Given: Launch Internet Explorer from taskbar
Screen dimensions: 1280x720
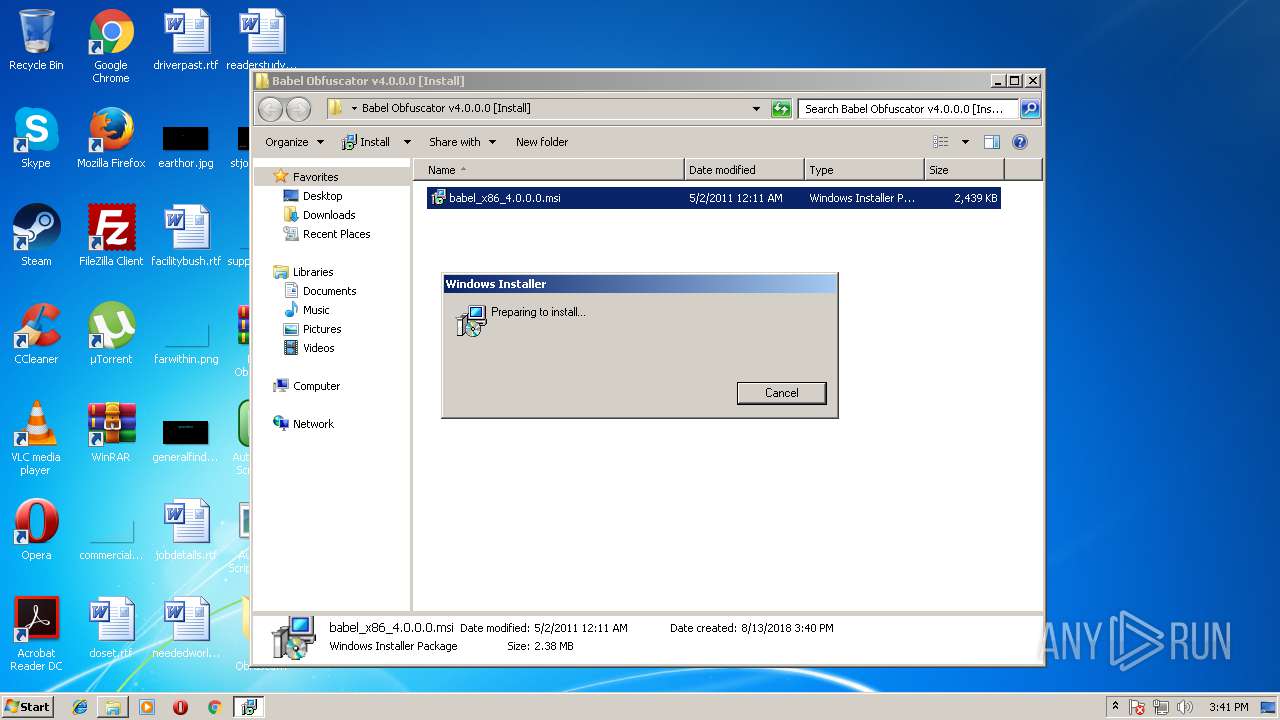Looking at the screenshot, I should tap(80, 707).
